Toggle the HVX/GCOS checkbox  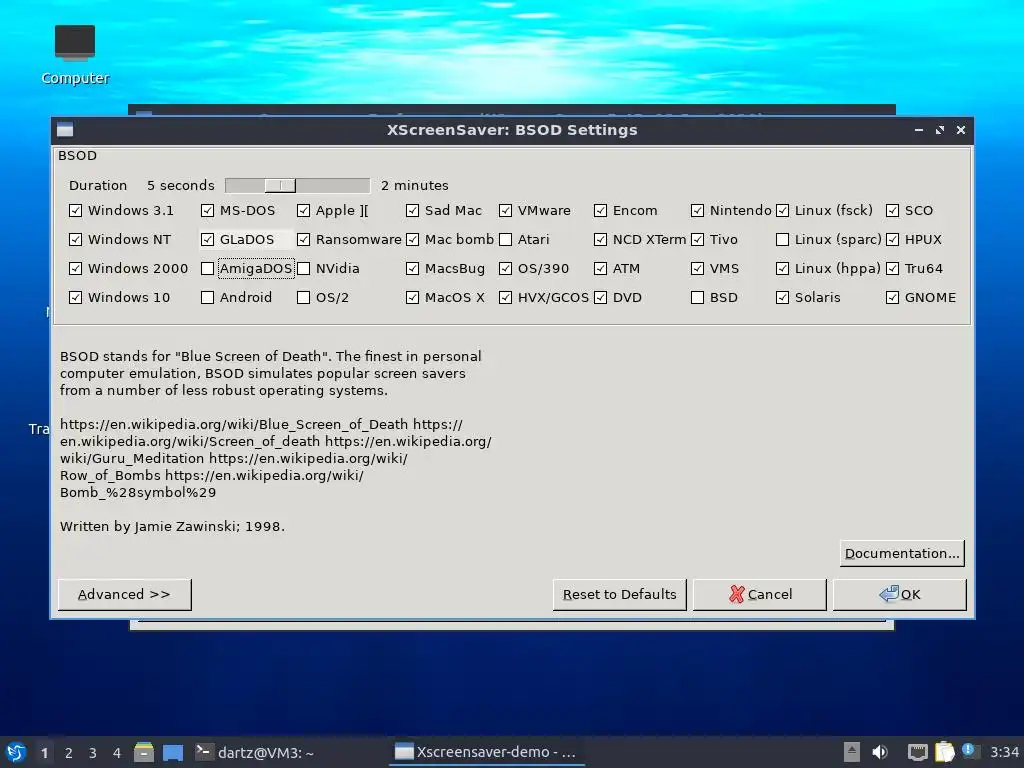505,297
